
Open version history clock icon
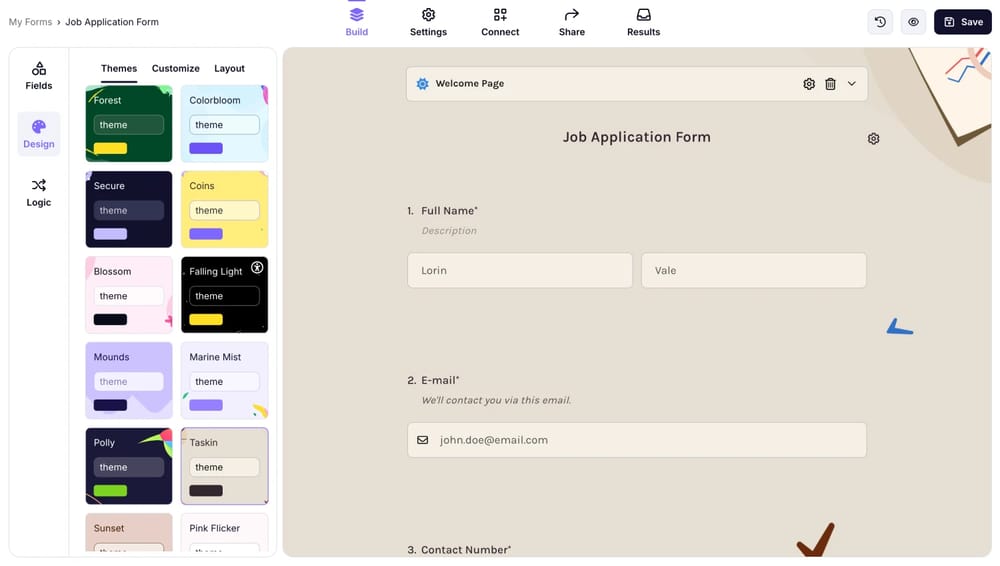(x=880, y=22)
